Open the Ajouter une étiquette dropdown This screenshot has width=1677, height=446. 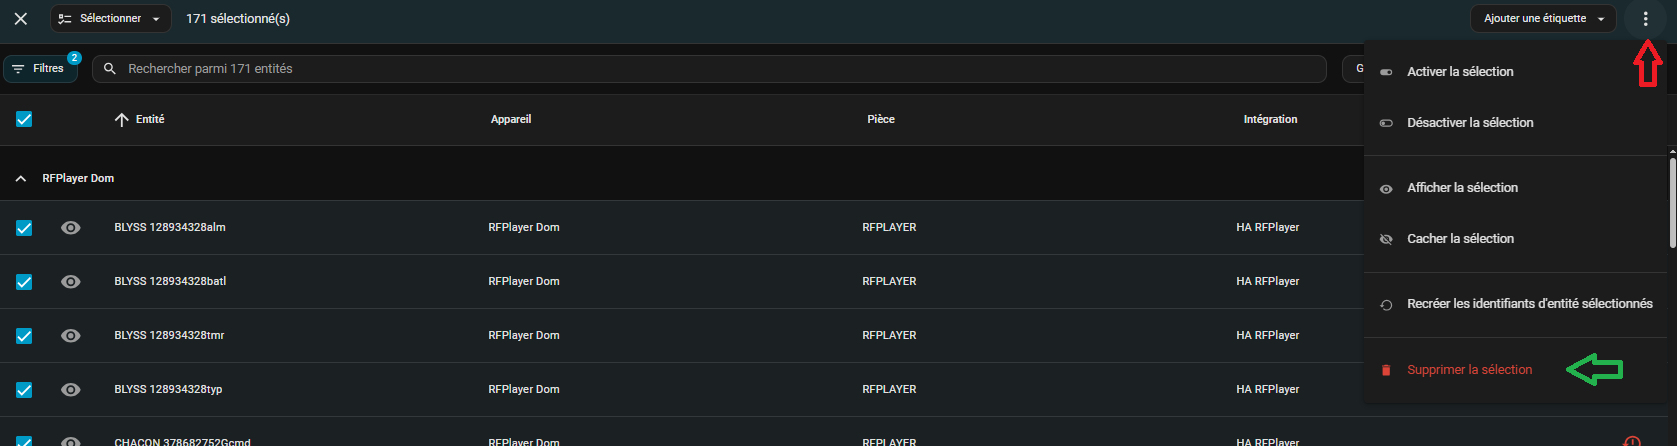(1542, 19)
